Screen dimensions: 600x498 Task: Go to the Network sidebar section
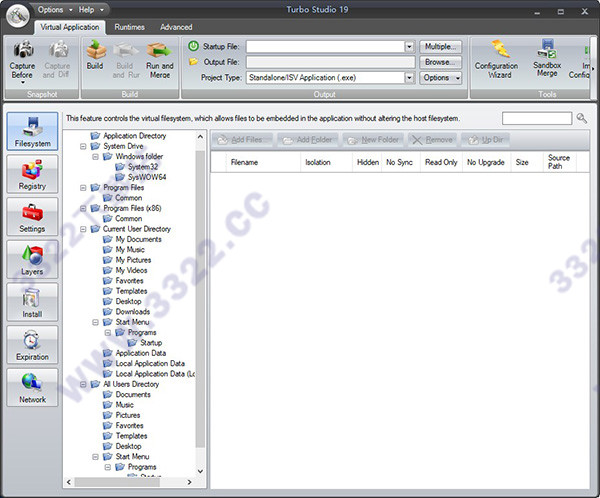32,387
